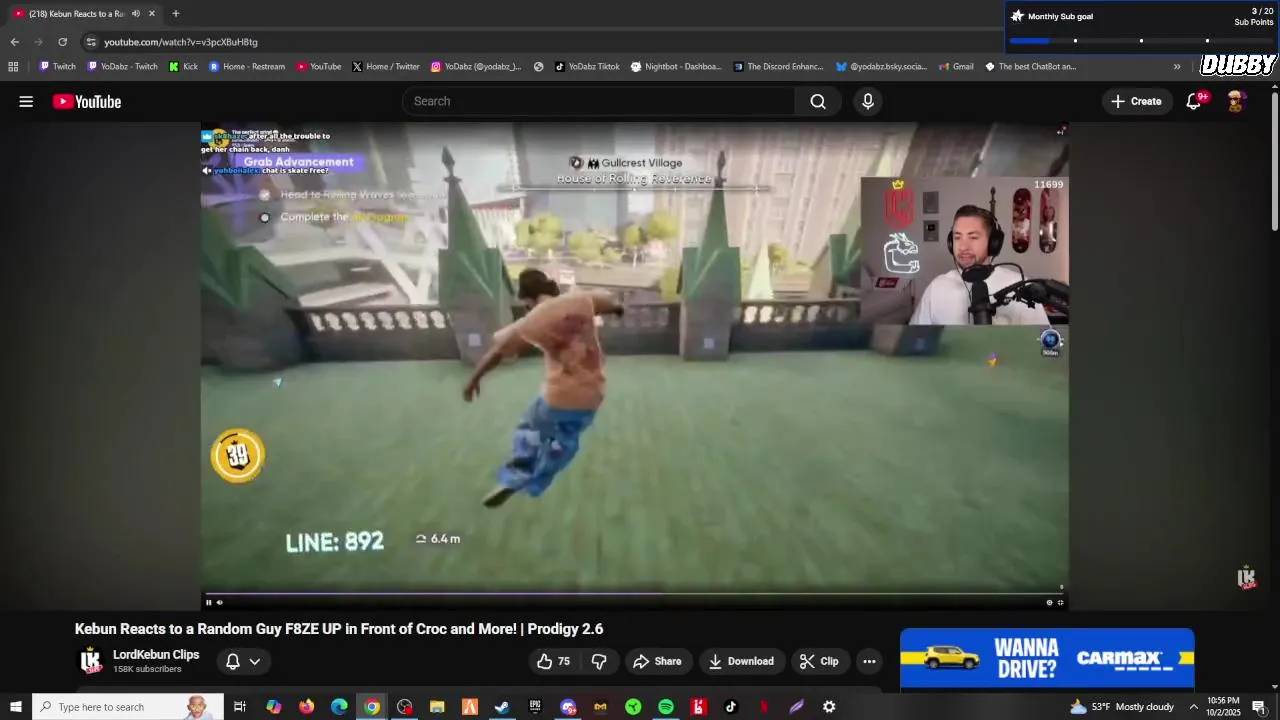The height and width of the screenshot is (720, 1280).
Task: Select the URL in the address bar
Action: tap(181, 42)
